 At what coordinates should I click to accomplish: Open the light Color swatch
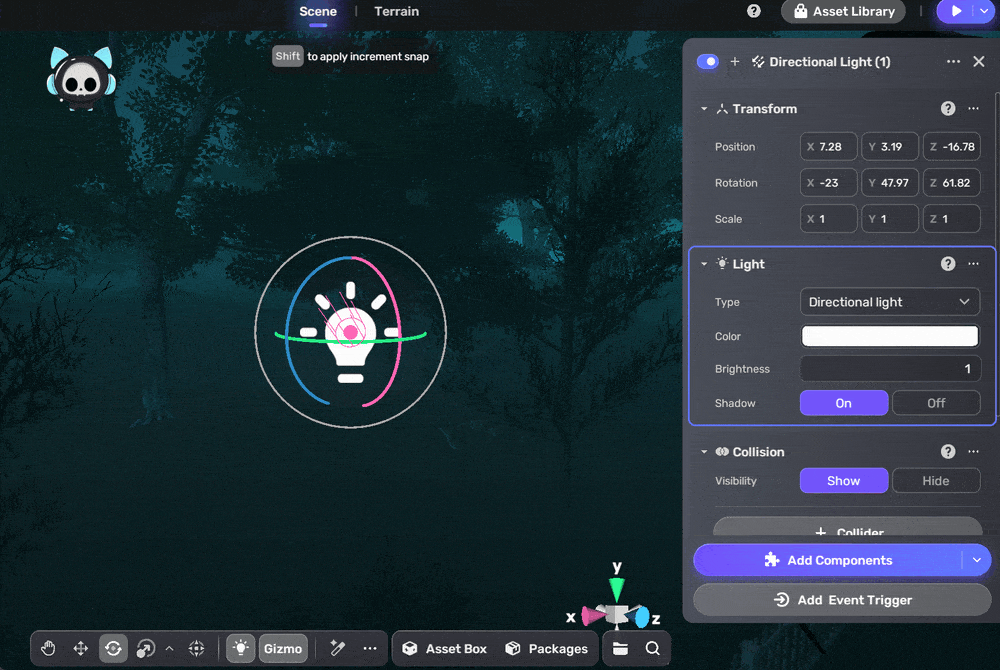pos(889,337)
